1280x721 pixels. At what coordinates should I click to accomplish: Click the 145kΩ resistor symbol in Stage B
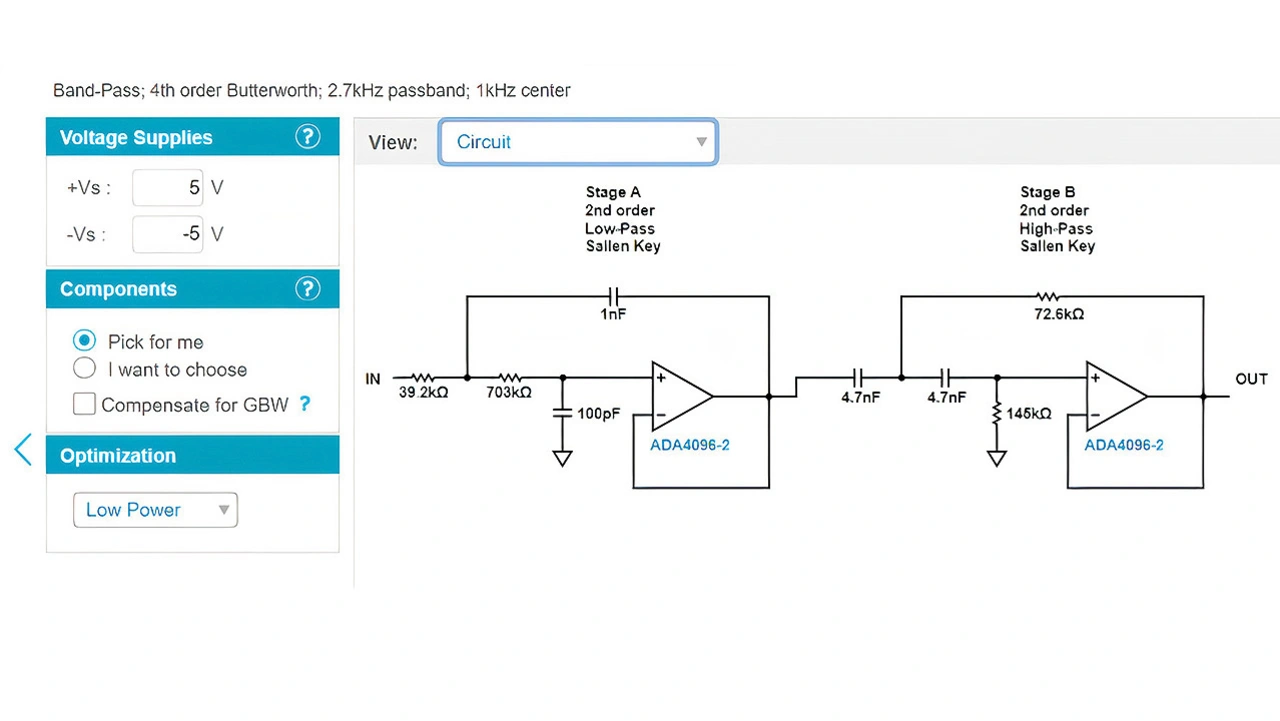tap(997, 414)
